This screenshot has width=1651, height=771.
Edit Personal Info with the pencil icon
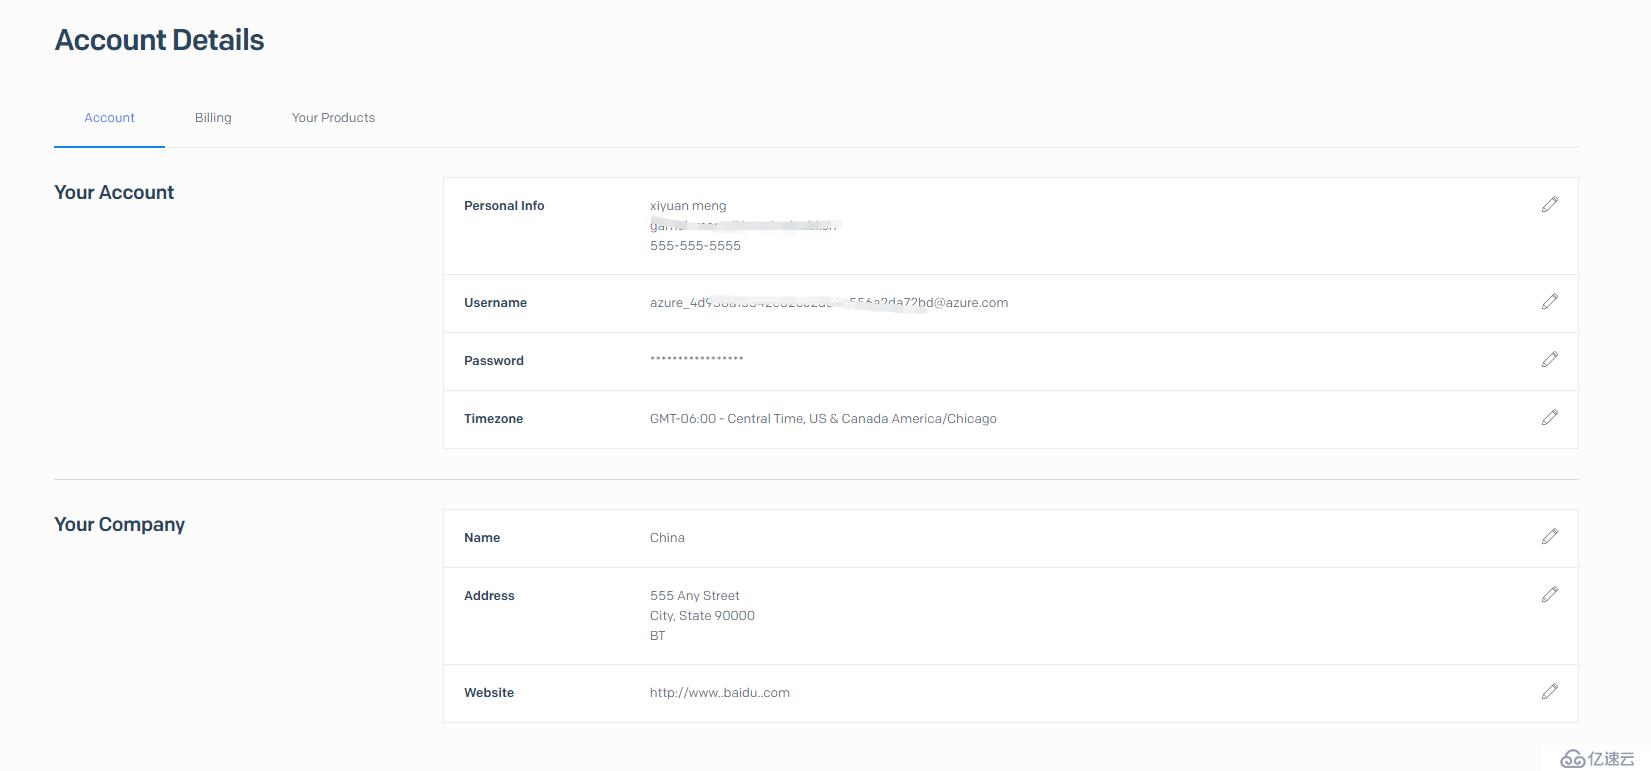coord(1550,204)
